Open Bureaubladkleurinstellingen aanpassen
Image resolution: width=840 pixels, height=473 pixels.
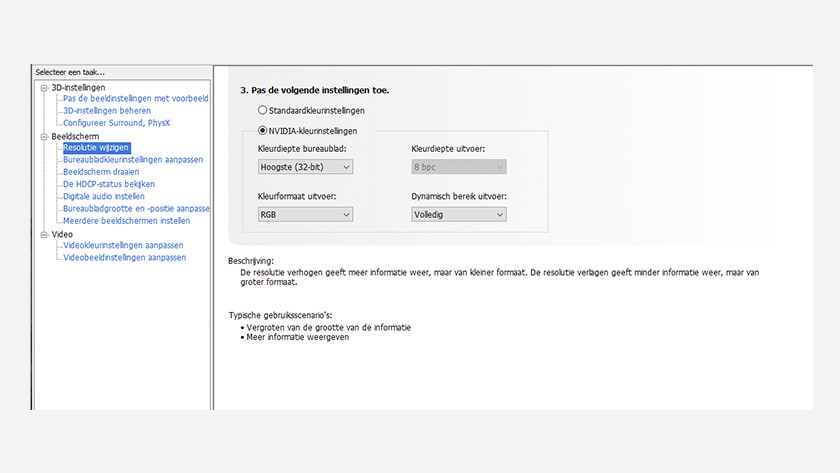pos(132,160)
